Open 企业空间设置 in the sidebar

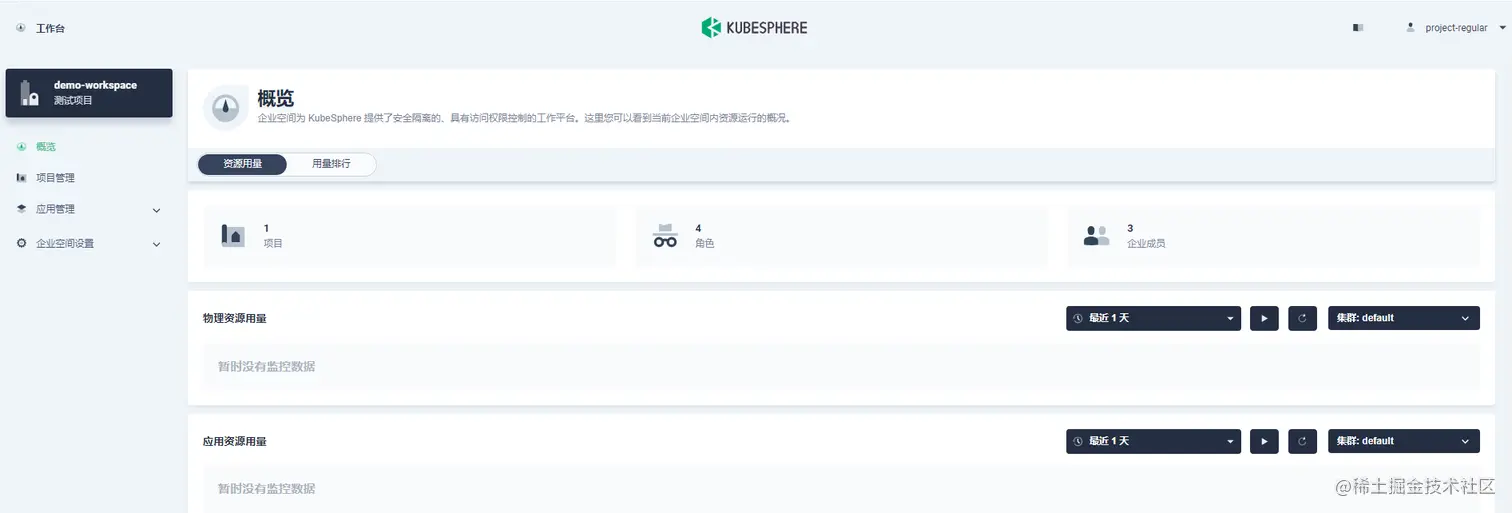pyautogui.click(x=65, y=243)
